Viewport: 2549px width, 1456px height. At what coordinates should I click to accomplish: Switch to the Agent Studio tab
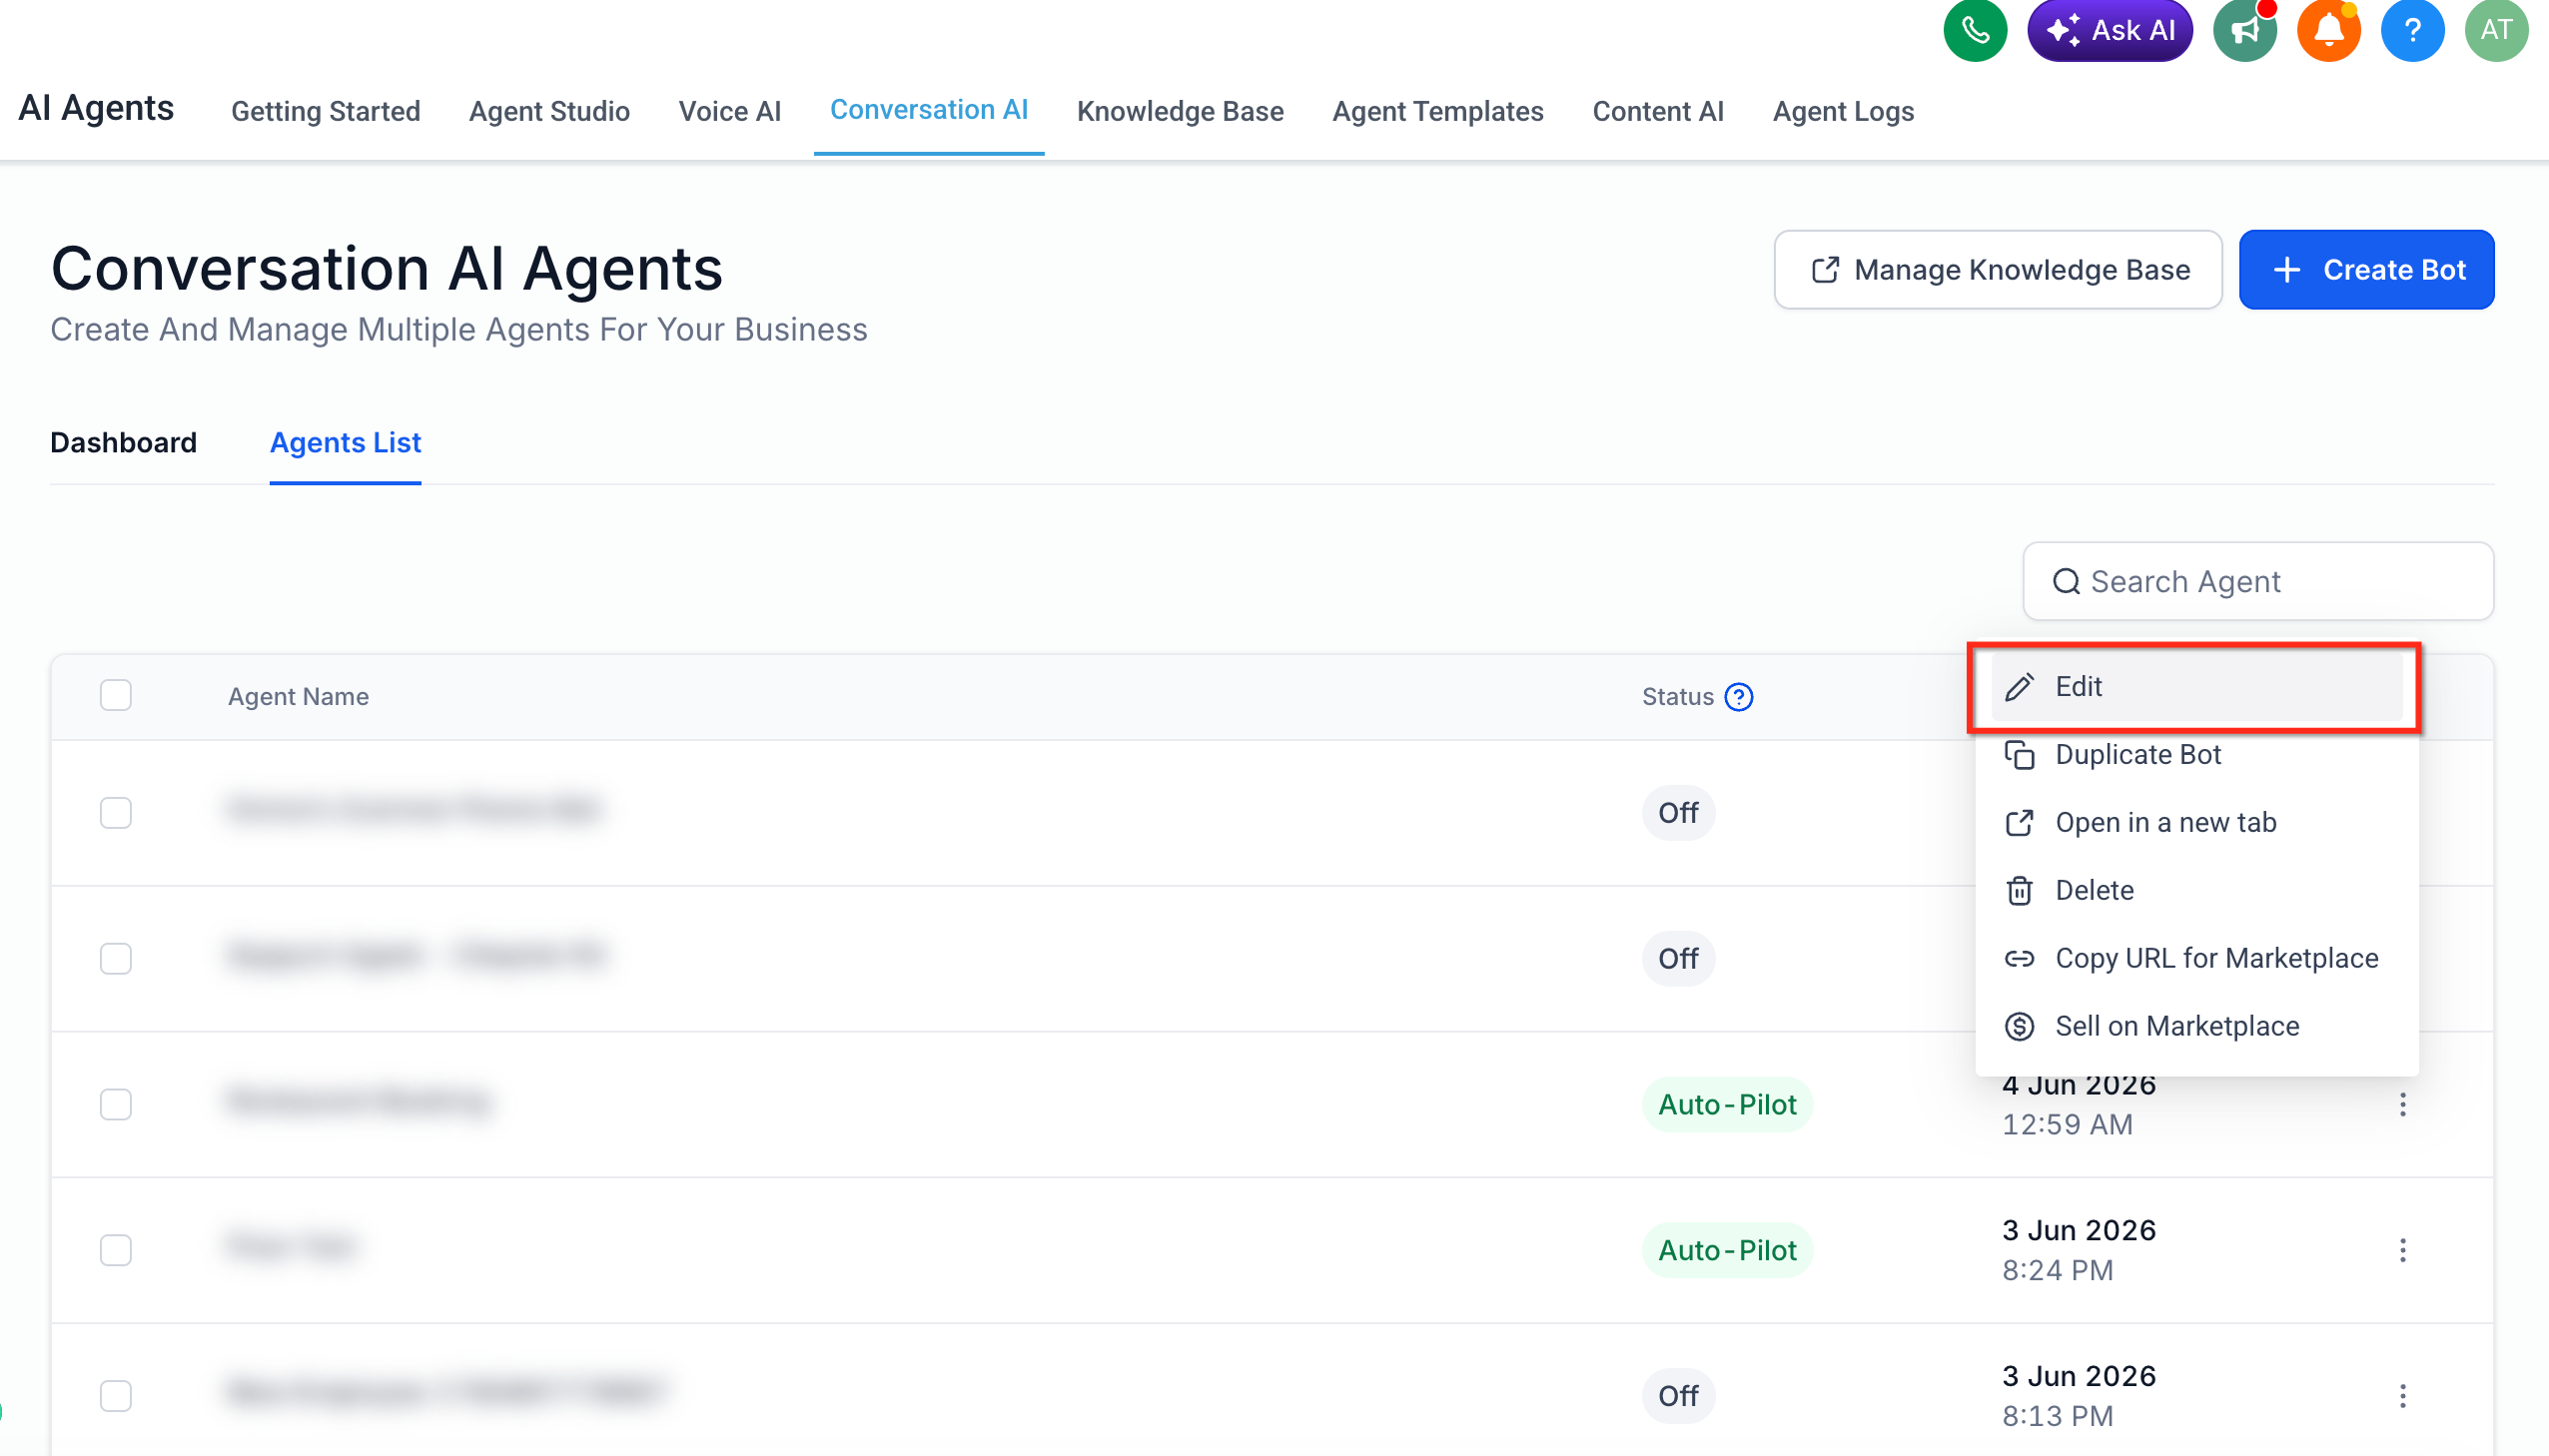(x=549, y=111)
